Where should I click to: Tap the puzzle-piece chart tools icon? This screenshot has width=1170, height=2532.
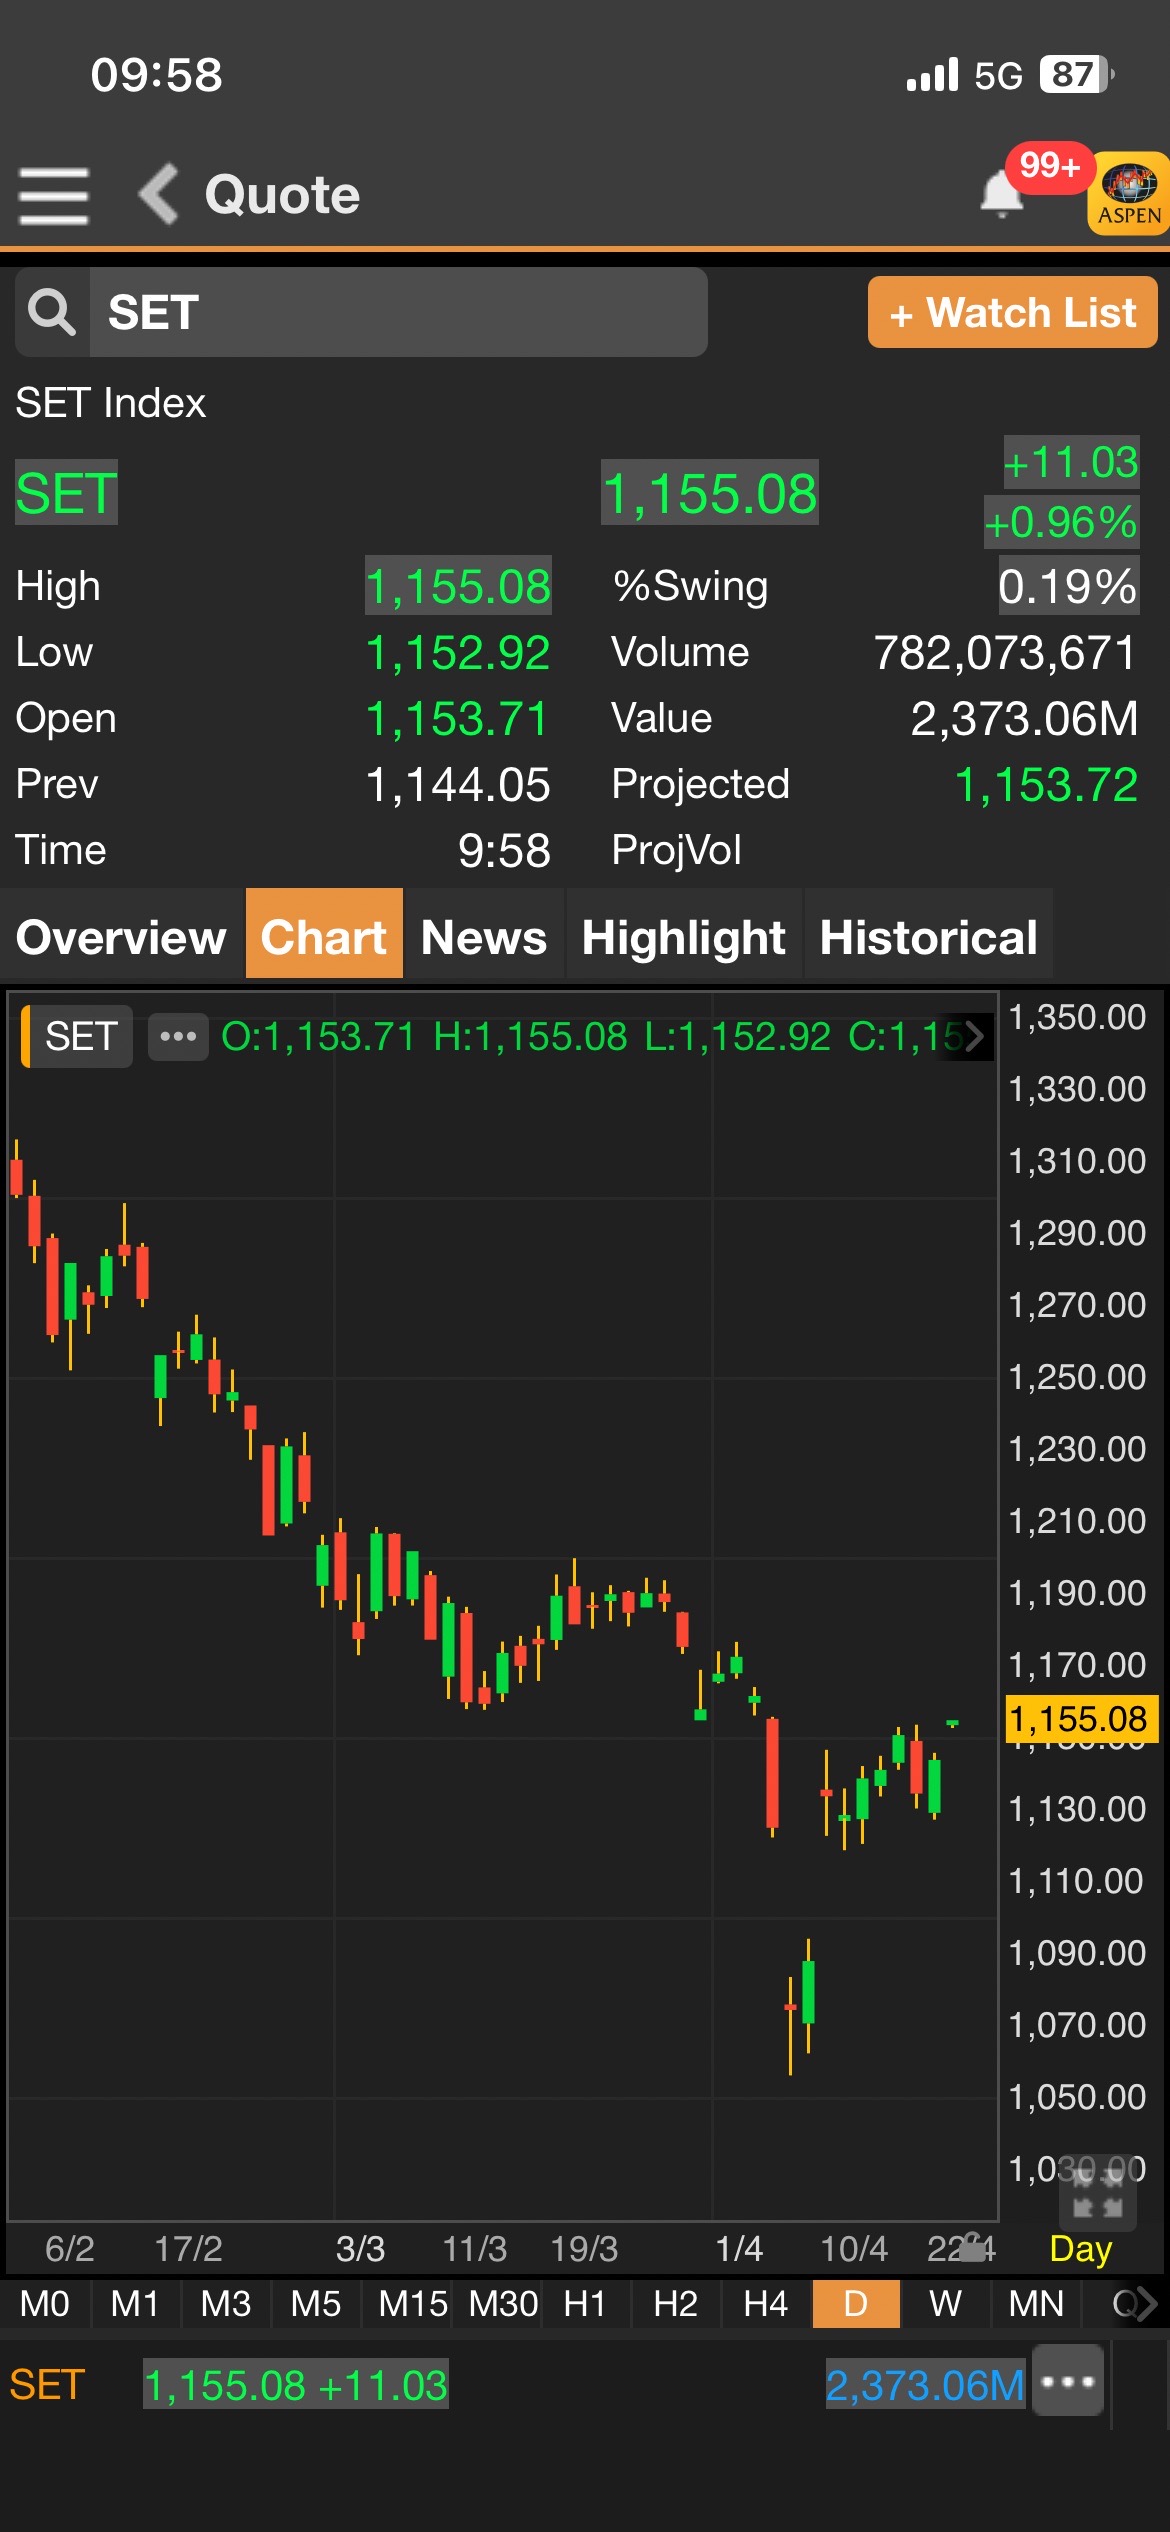(1097, 2194)
